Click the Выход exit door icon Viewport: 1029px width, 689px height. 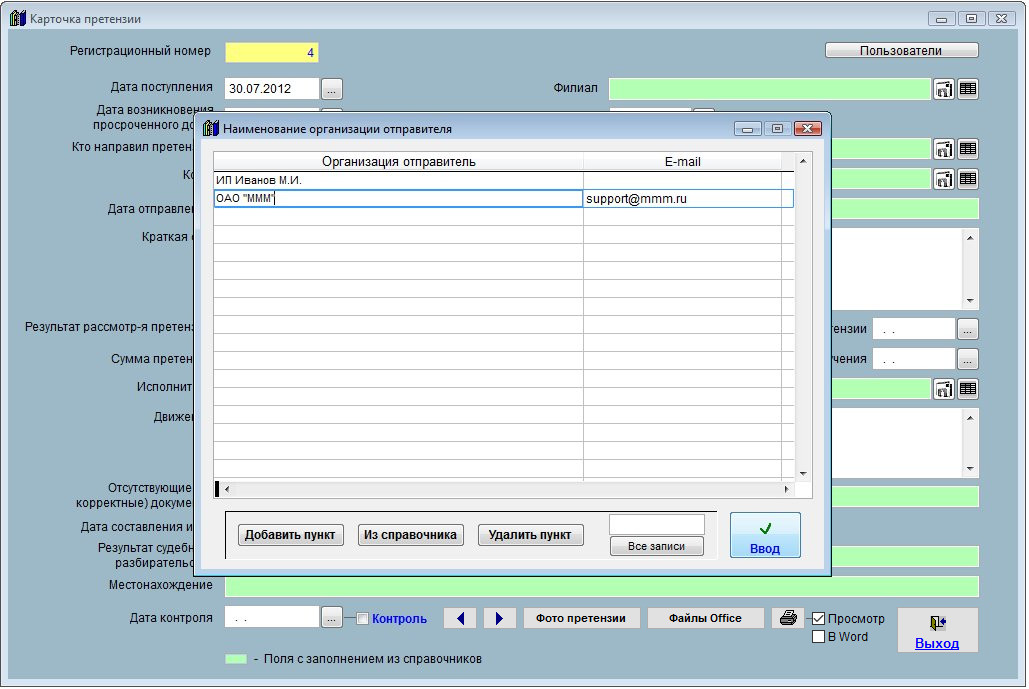coord(937,623)
